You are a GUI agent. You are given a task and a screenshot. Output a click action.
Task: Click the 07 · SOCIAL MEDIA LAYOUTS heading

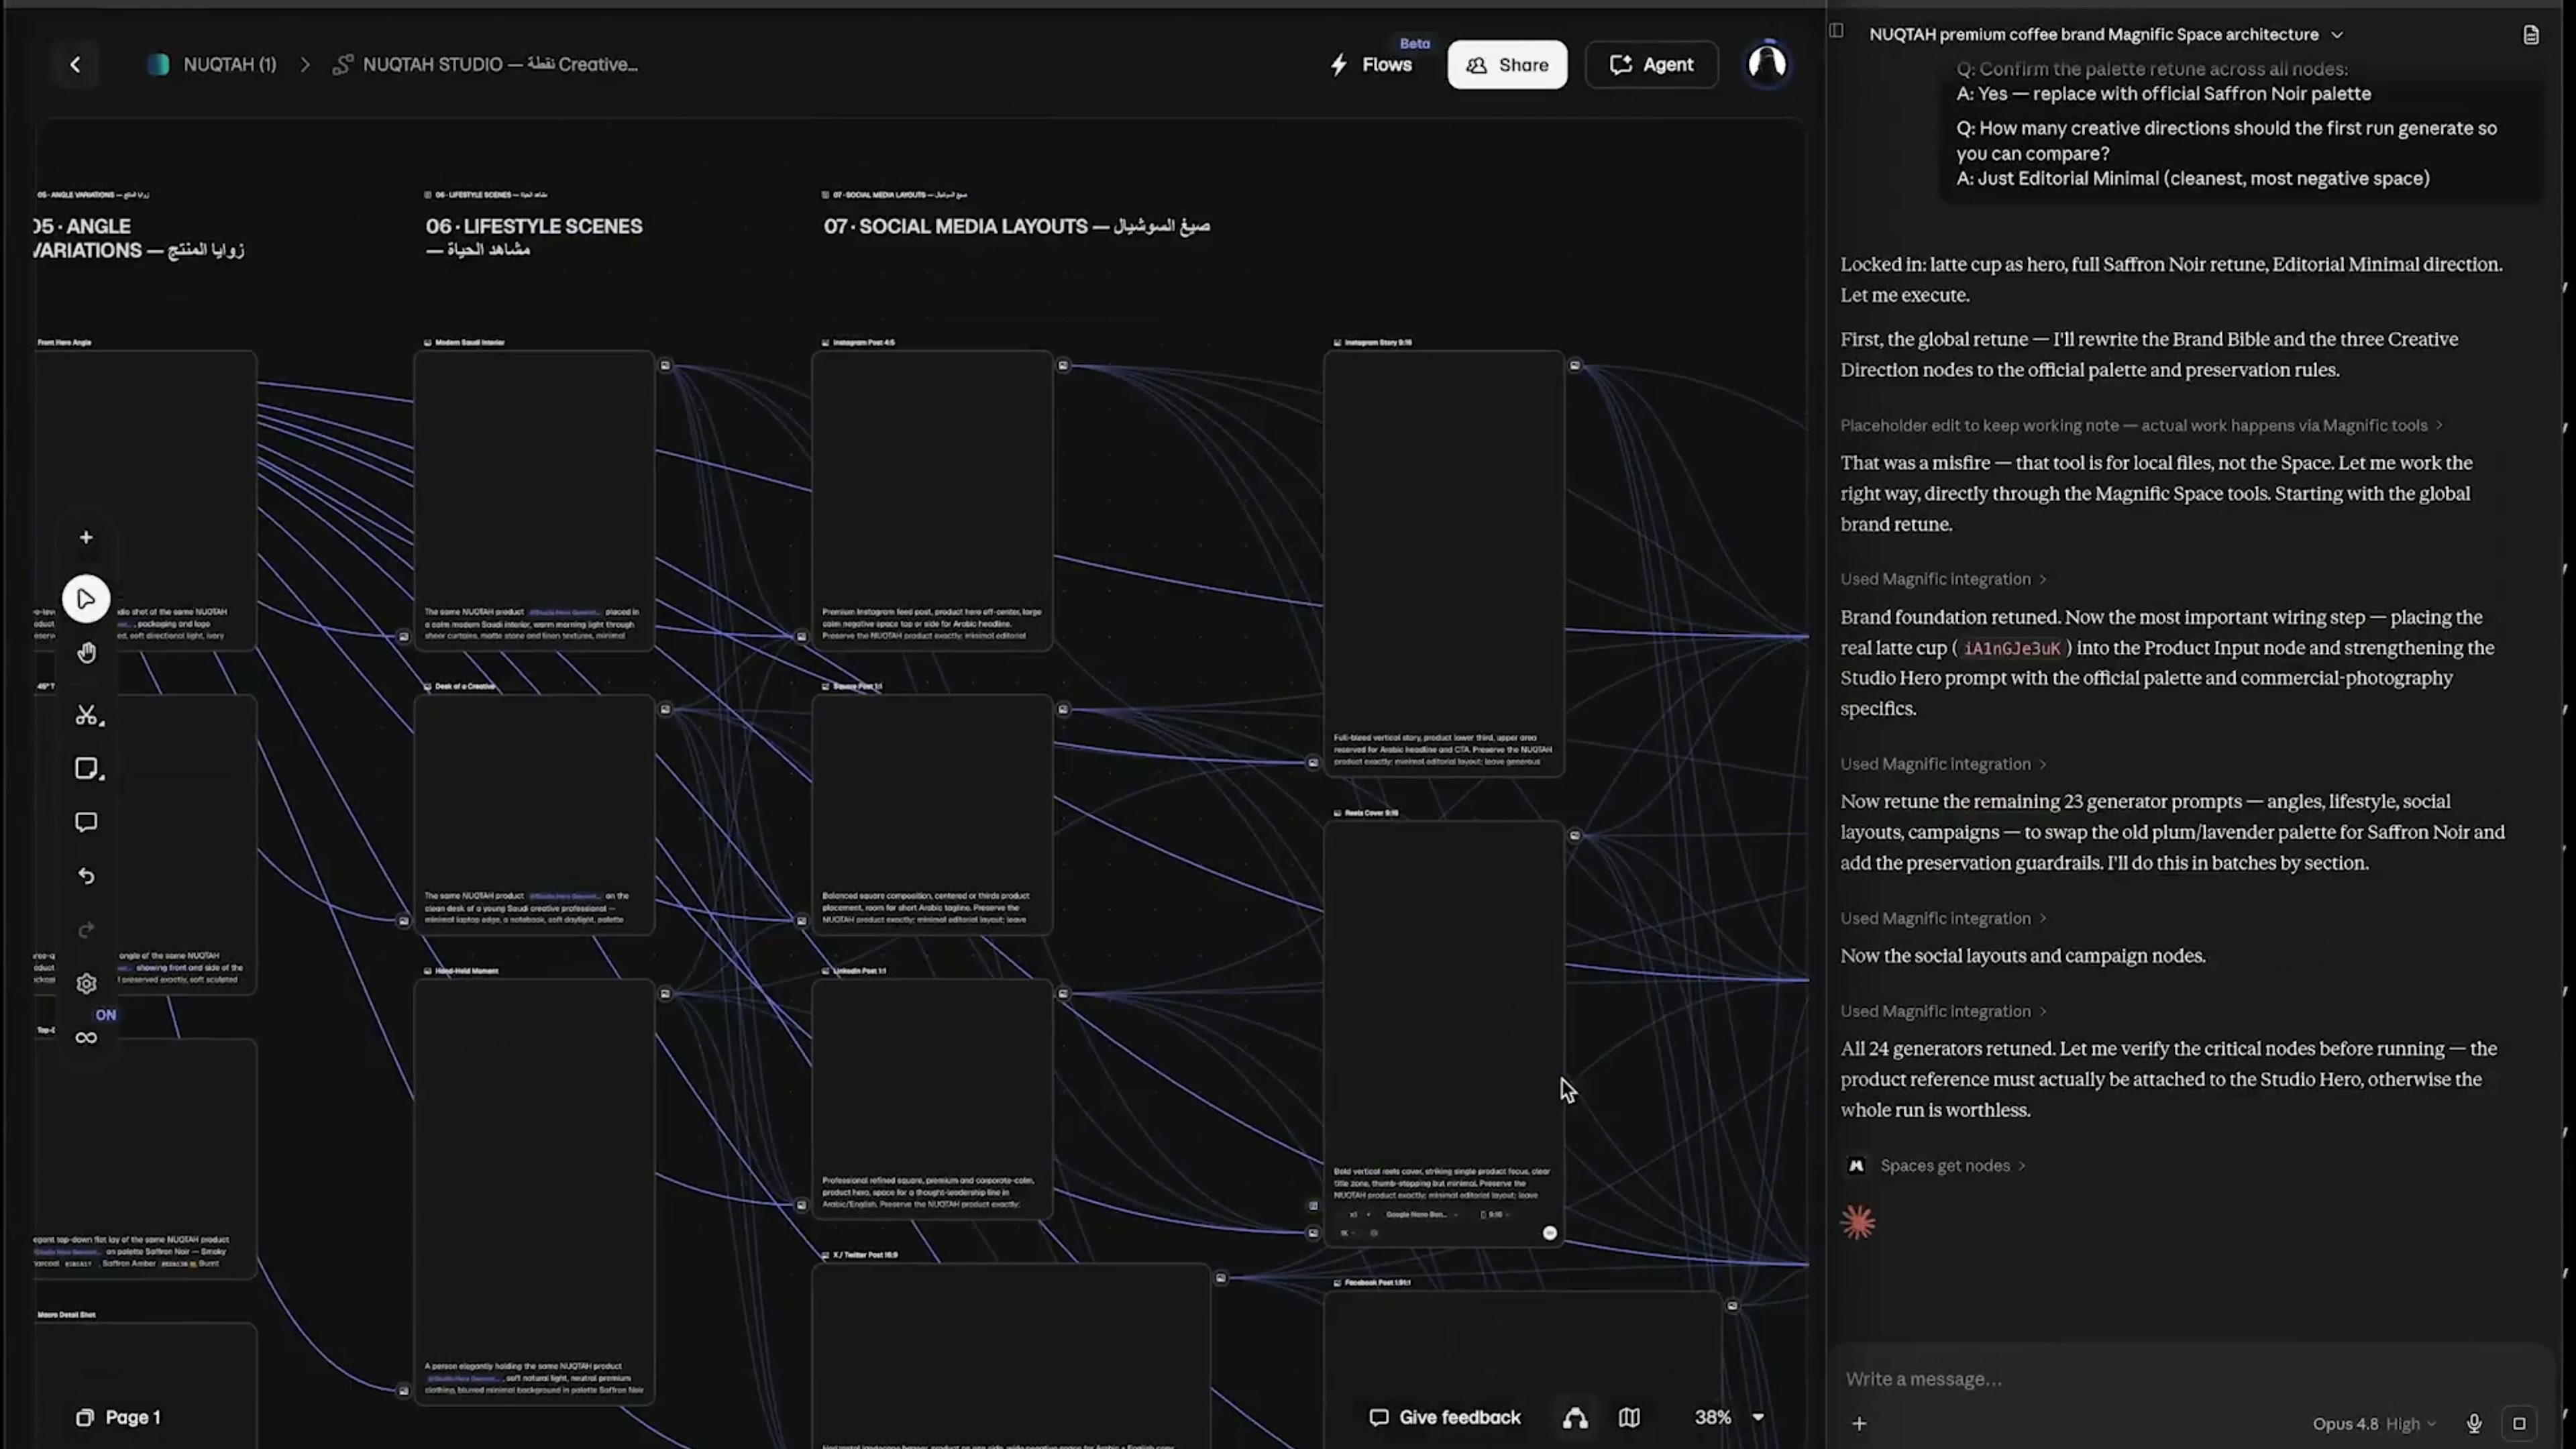click(x=1017, y=226)
